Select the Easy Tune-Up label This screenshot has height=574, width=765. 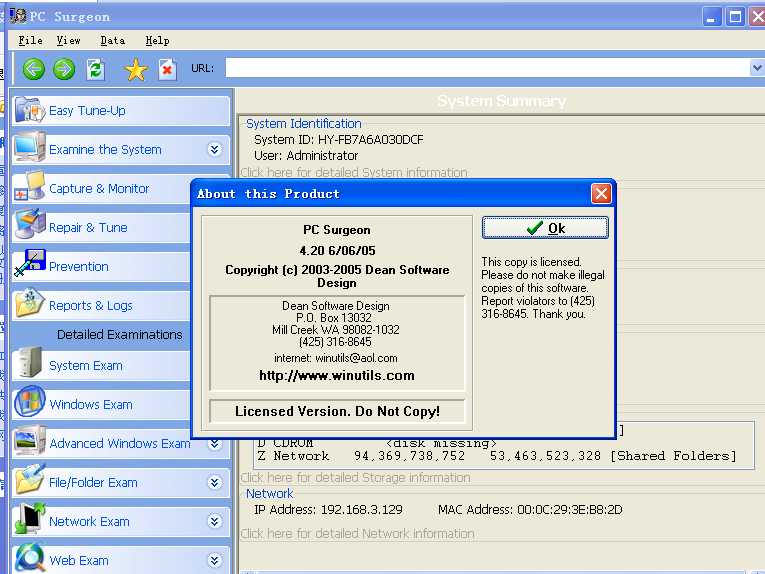[87, 111]
